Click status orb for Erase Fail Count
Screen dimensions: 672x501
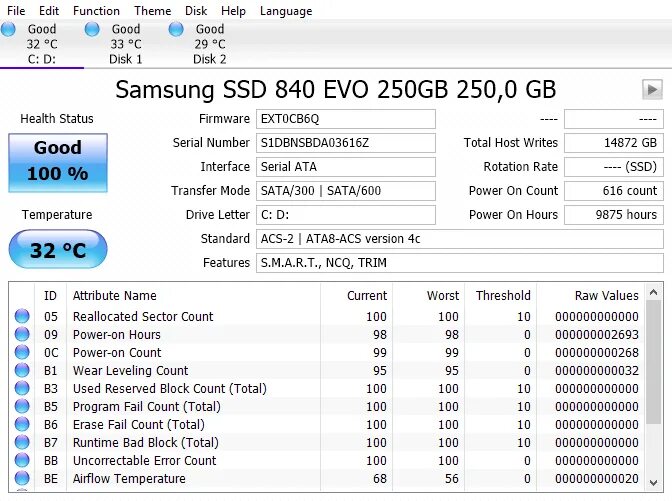22,424
